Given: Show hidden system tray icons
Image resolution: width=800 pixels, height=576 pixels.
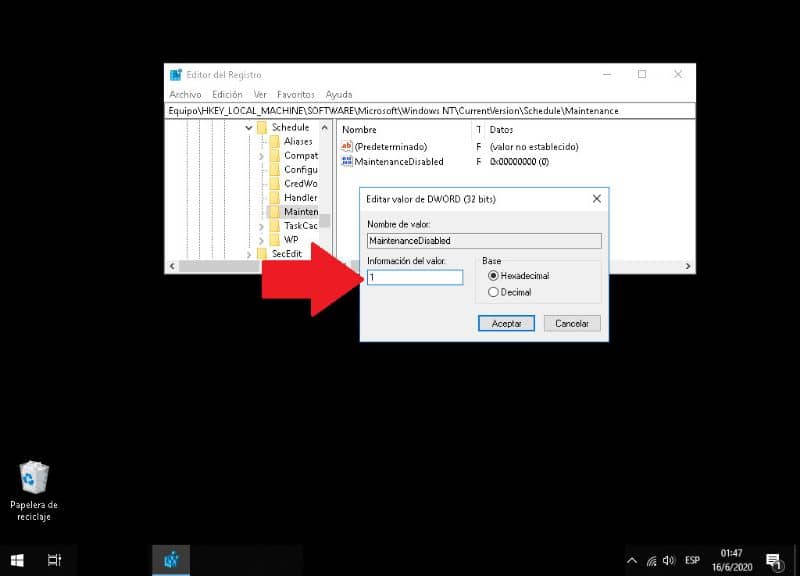Looking at the screenshot, I should [632, 561].
